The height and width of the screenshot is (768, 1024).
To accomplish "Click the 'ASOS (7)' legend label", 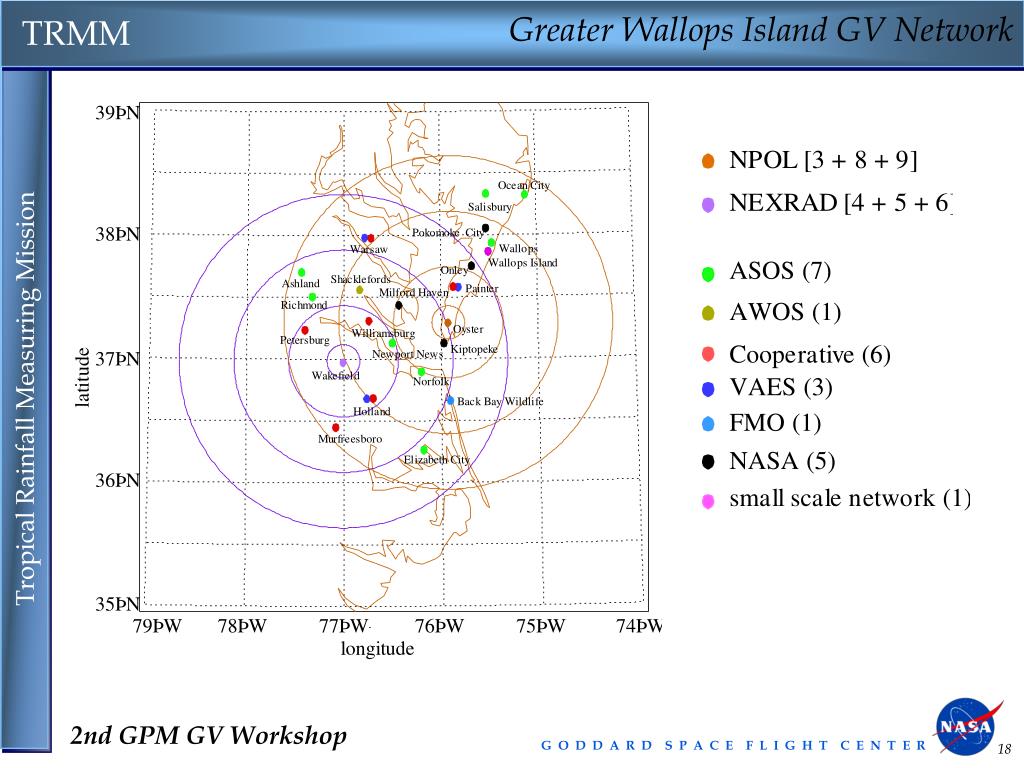I will (780, 271).
